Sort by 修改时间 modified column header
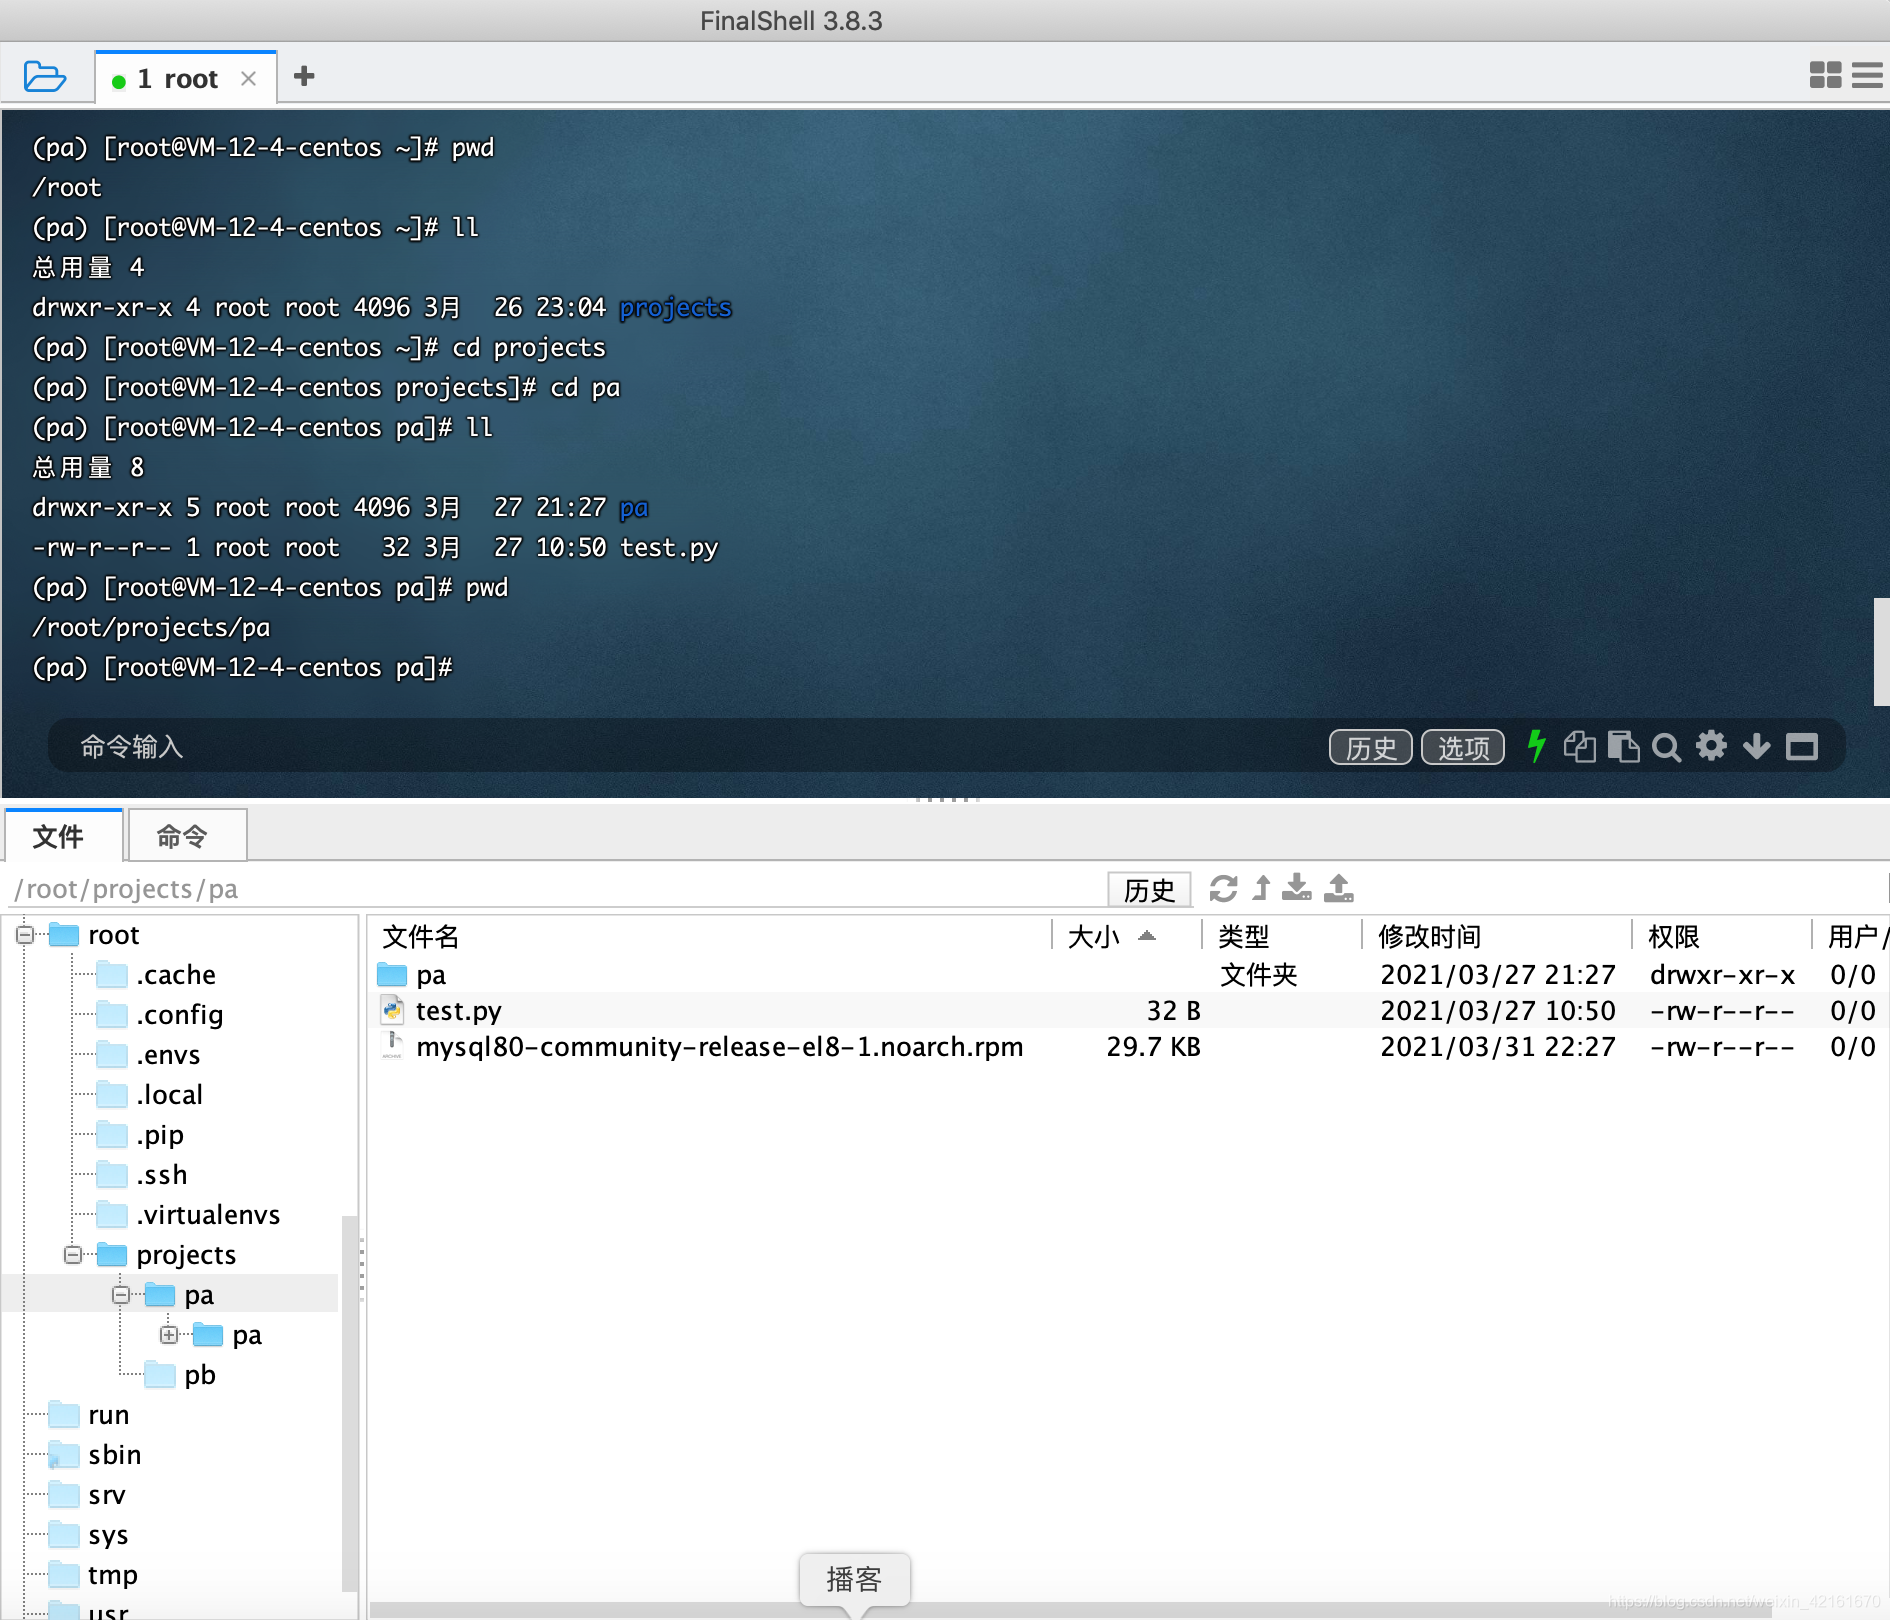The width and height of the screenshot is (1890, 1620). [1497, 936]
